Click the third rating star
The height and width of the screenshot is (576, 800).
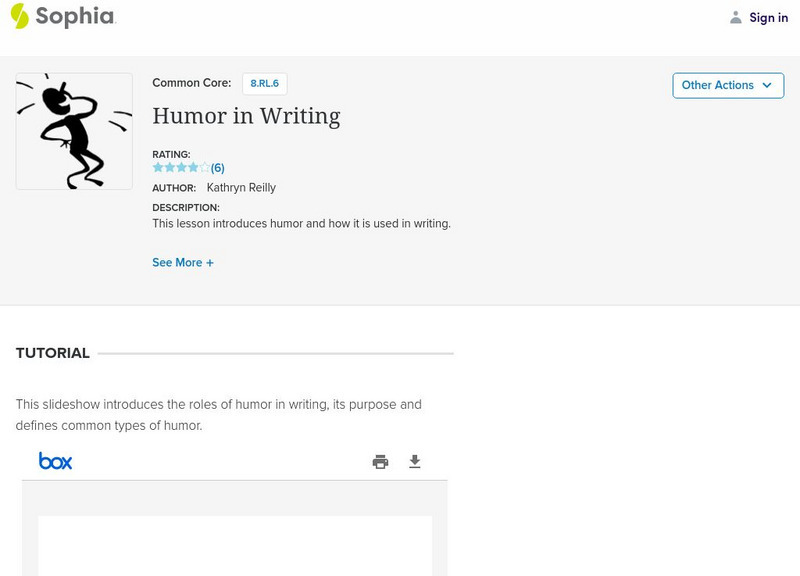[182, 168]
